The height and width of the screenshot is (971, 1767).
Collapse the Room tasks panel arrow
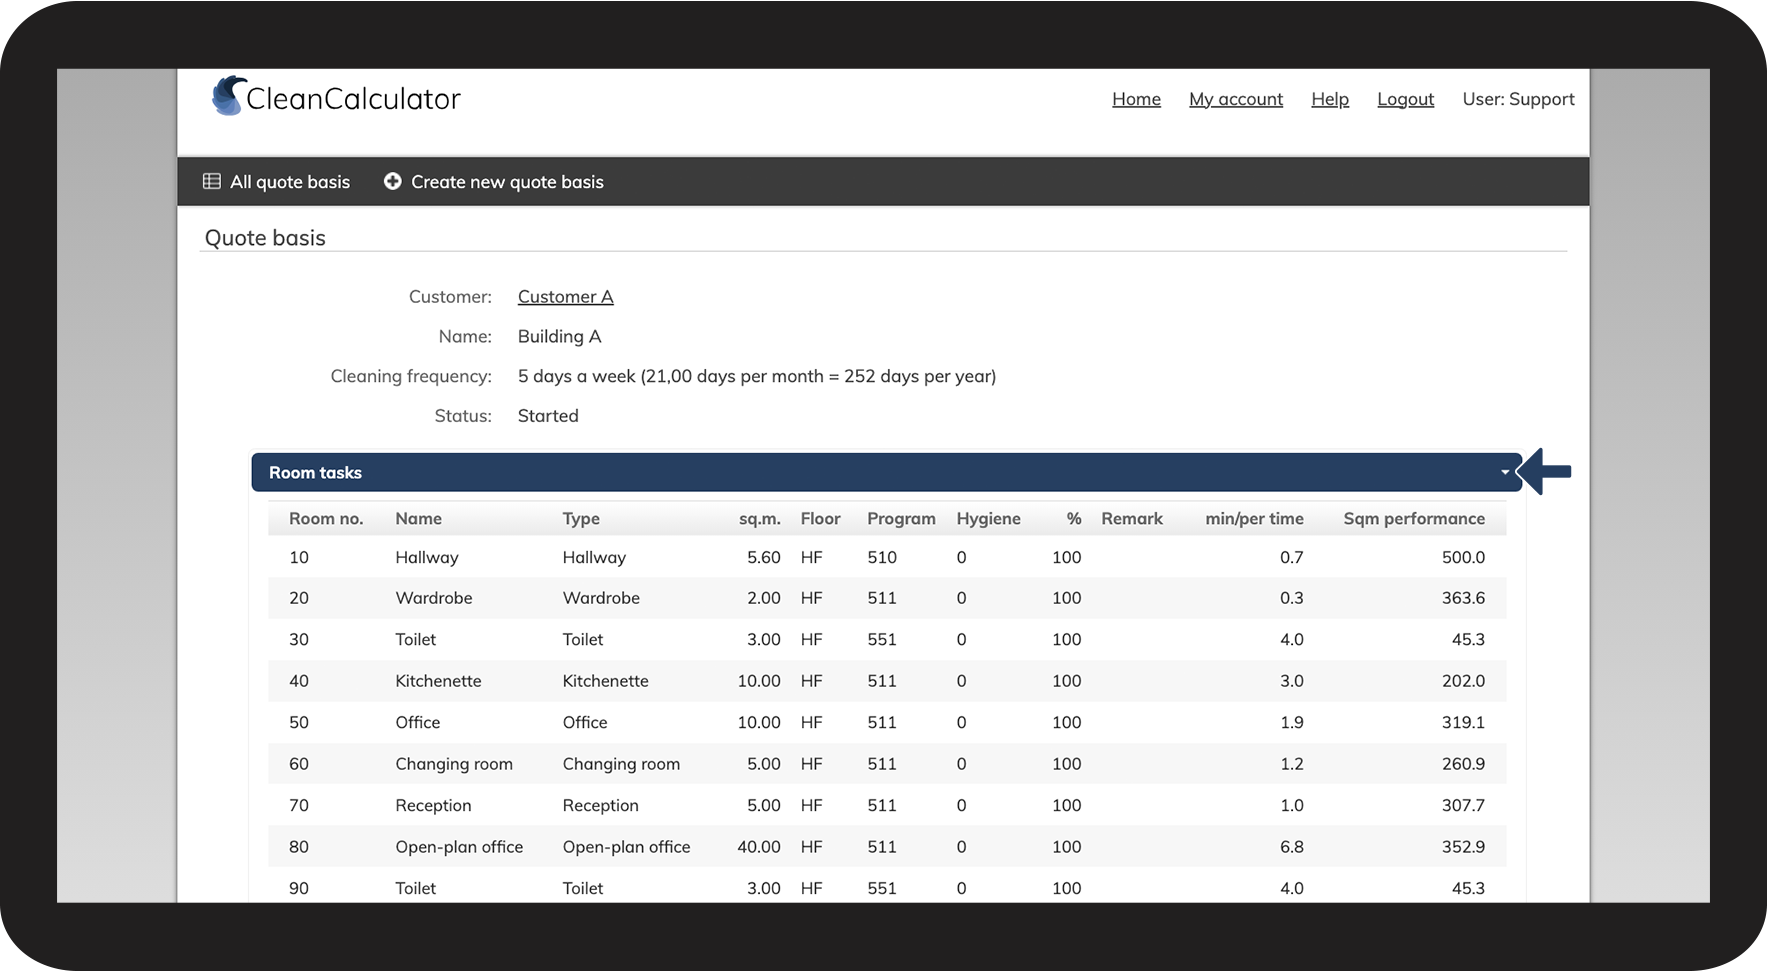click(x=1504, y=472)
